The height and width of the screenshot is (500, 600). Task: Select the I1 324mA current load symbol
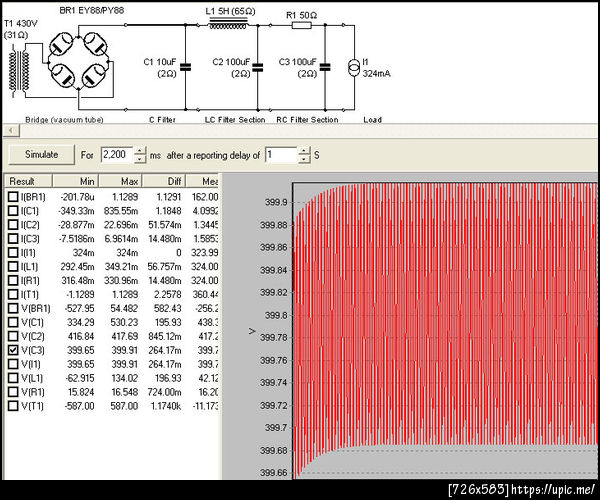[354, 68]
